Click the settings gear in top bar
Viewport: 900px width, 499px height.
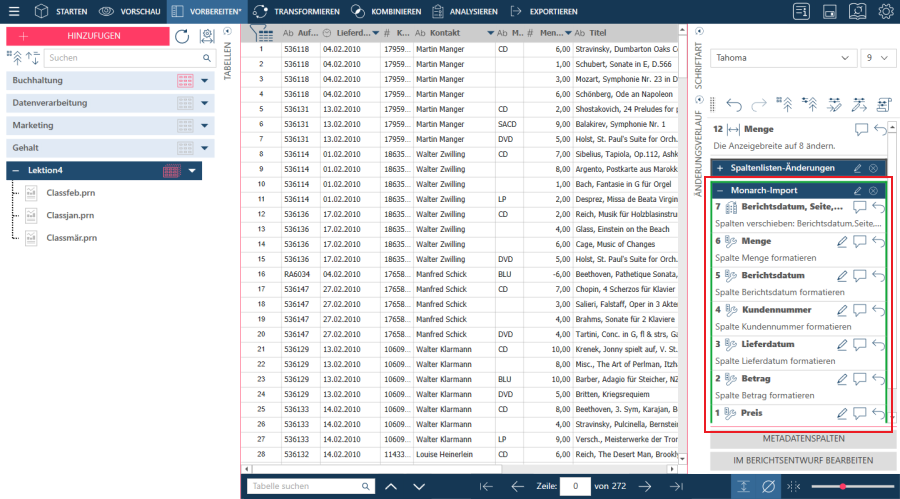pos(886,11)
